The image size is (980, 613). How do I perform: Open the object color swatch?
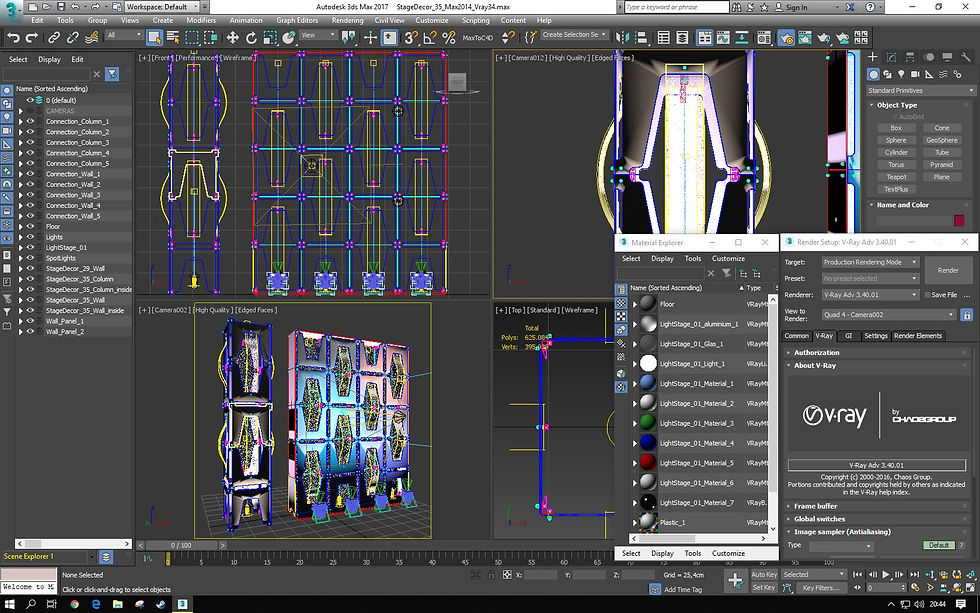[x=959, y=220]
